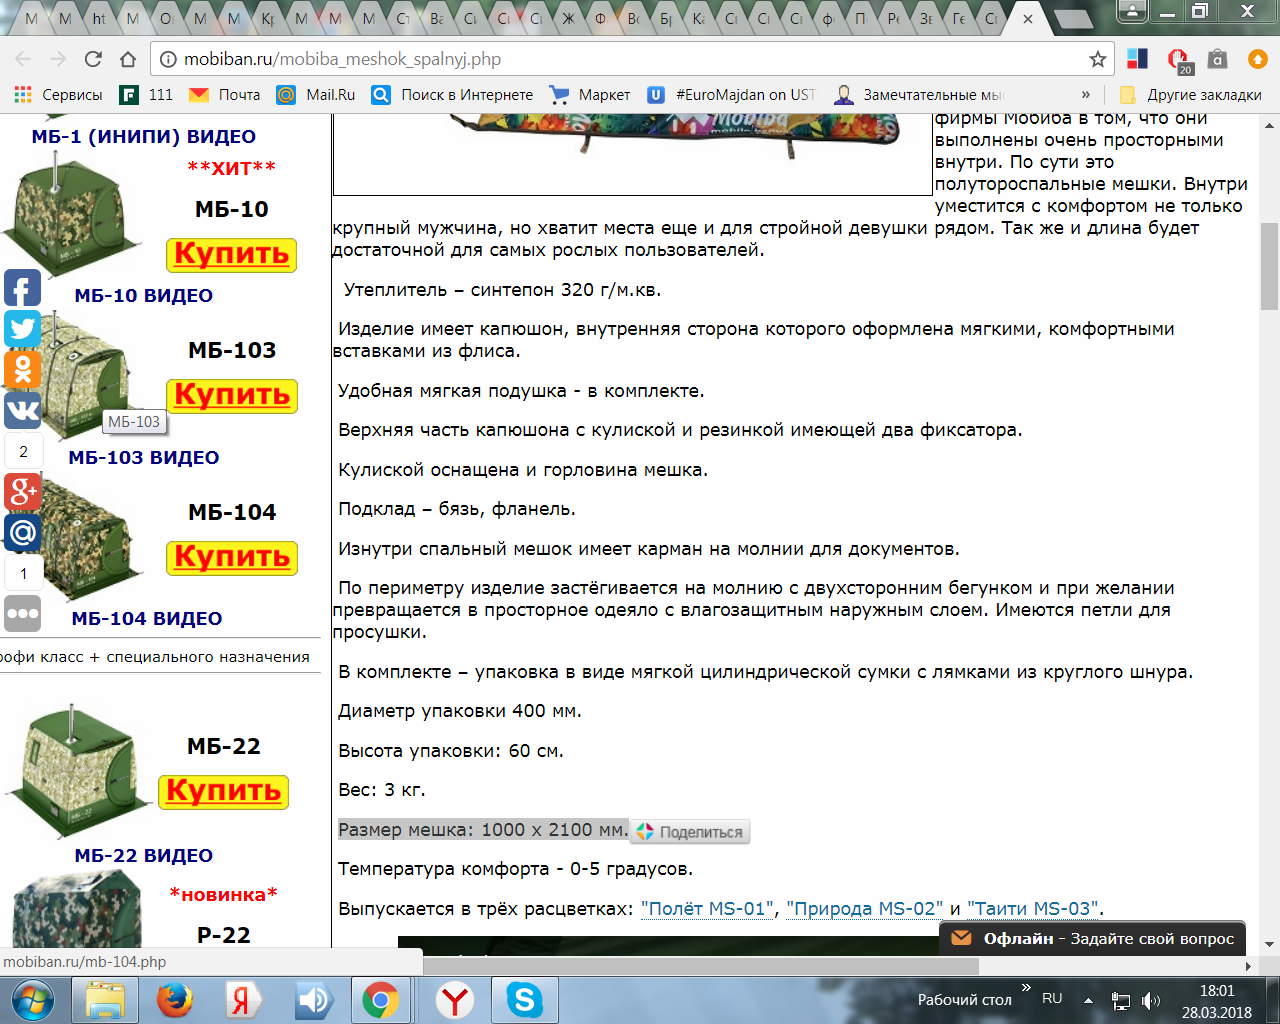
Task: Open the "Природа MS-02" link
Action: 864,909
